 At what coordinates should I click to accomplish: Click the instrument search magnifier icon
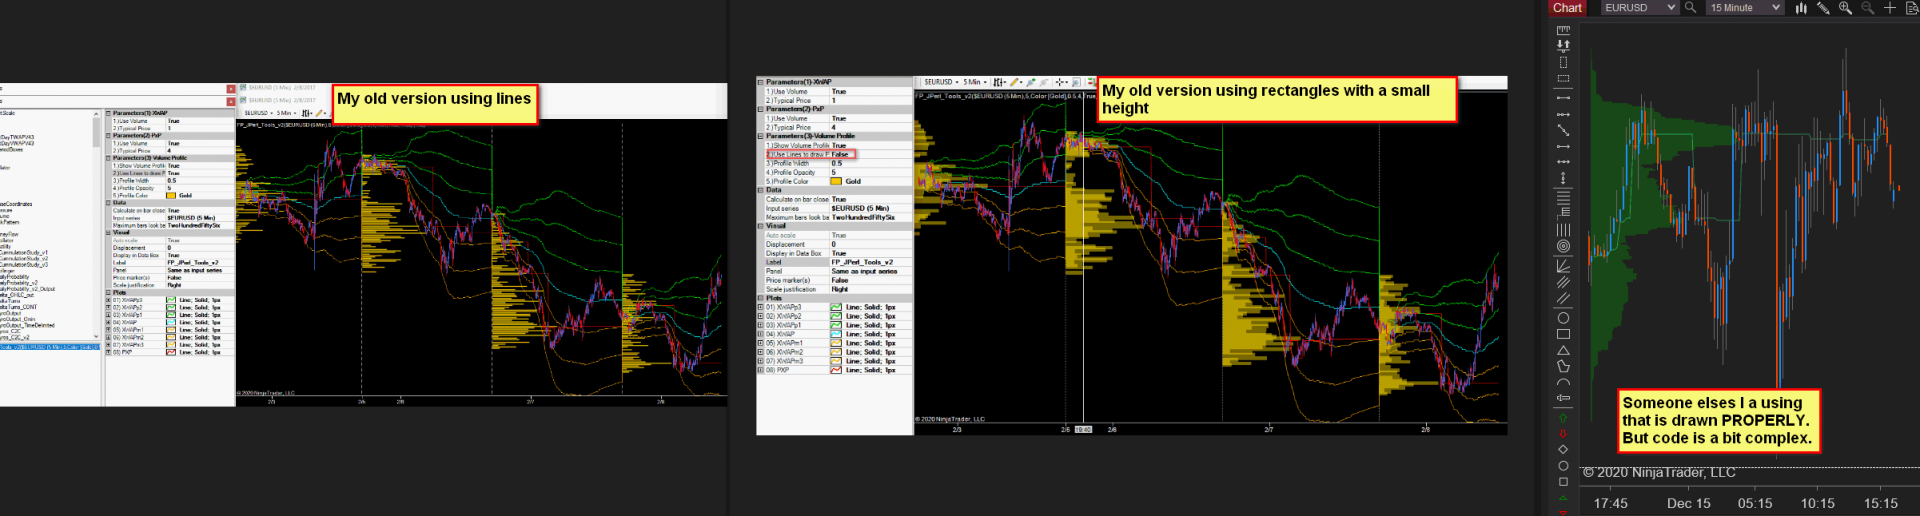point(1690,7)
